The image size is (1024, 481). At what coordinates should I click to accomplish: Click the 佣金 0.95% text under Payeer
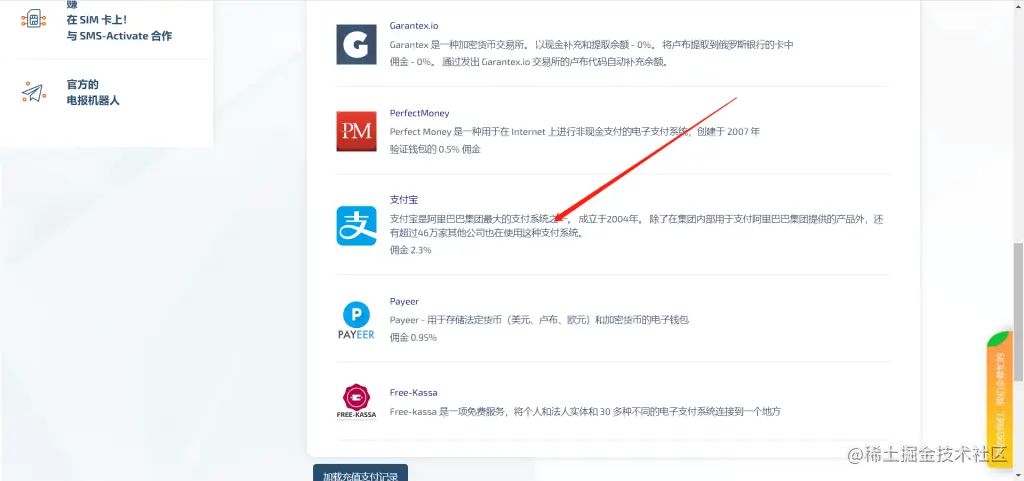(413, 337)
